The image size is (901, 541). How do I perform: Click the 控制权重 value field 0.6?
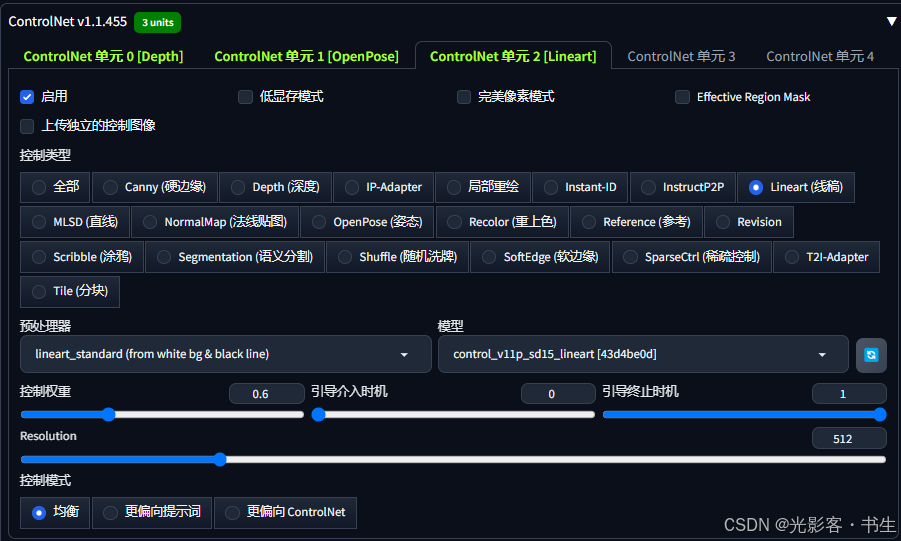click(267, 394)
